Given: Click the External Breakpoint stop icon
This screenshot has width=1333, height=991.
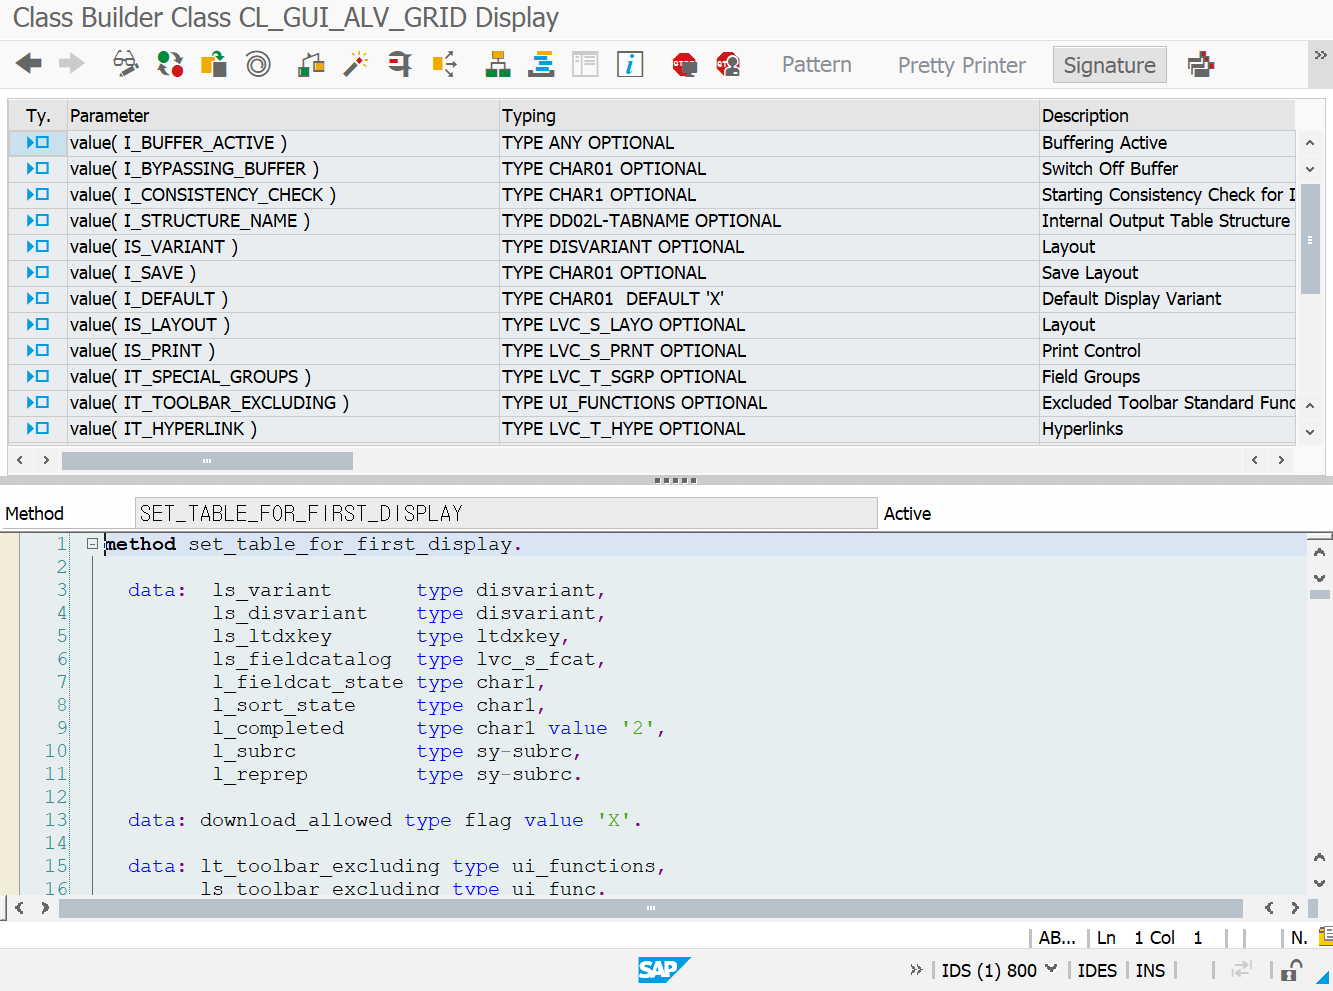Looking at the screenshot, I should click(729, 65).
